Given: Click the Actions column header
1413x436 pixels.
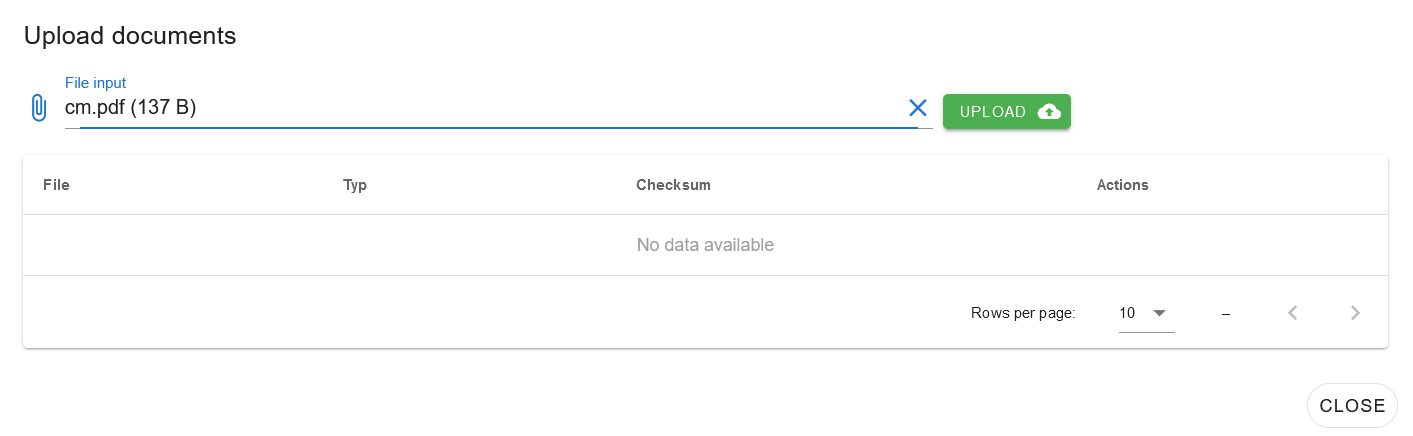Looking at the screenshot, I should click(x=1122, y=185).
